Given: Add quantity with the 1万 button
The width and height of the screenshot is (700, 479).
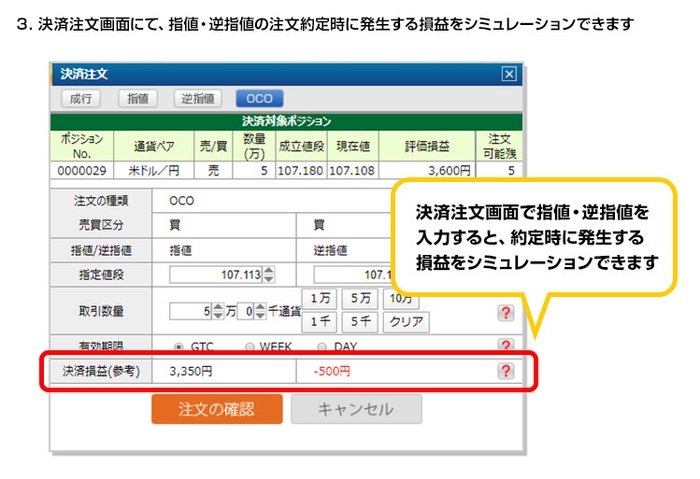Looking at the screenshot, I should (321, 299).
